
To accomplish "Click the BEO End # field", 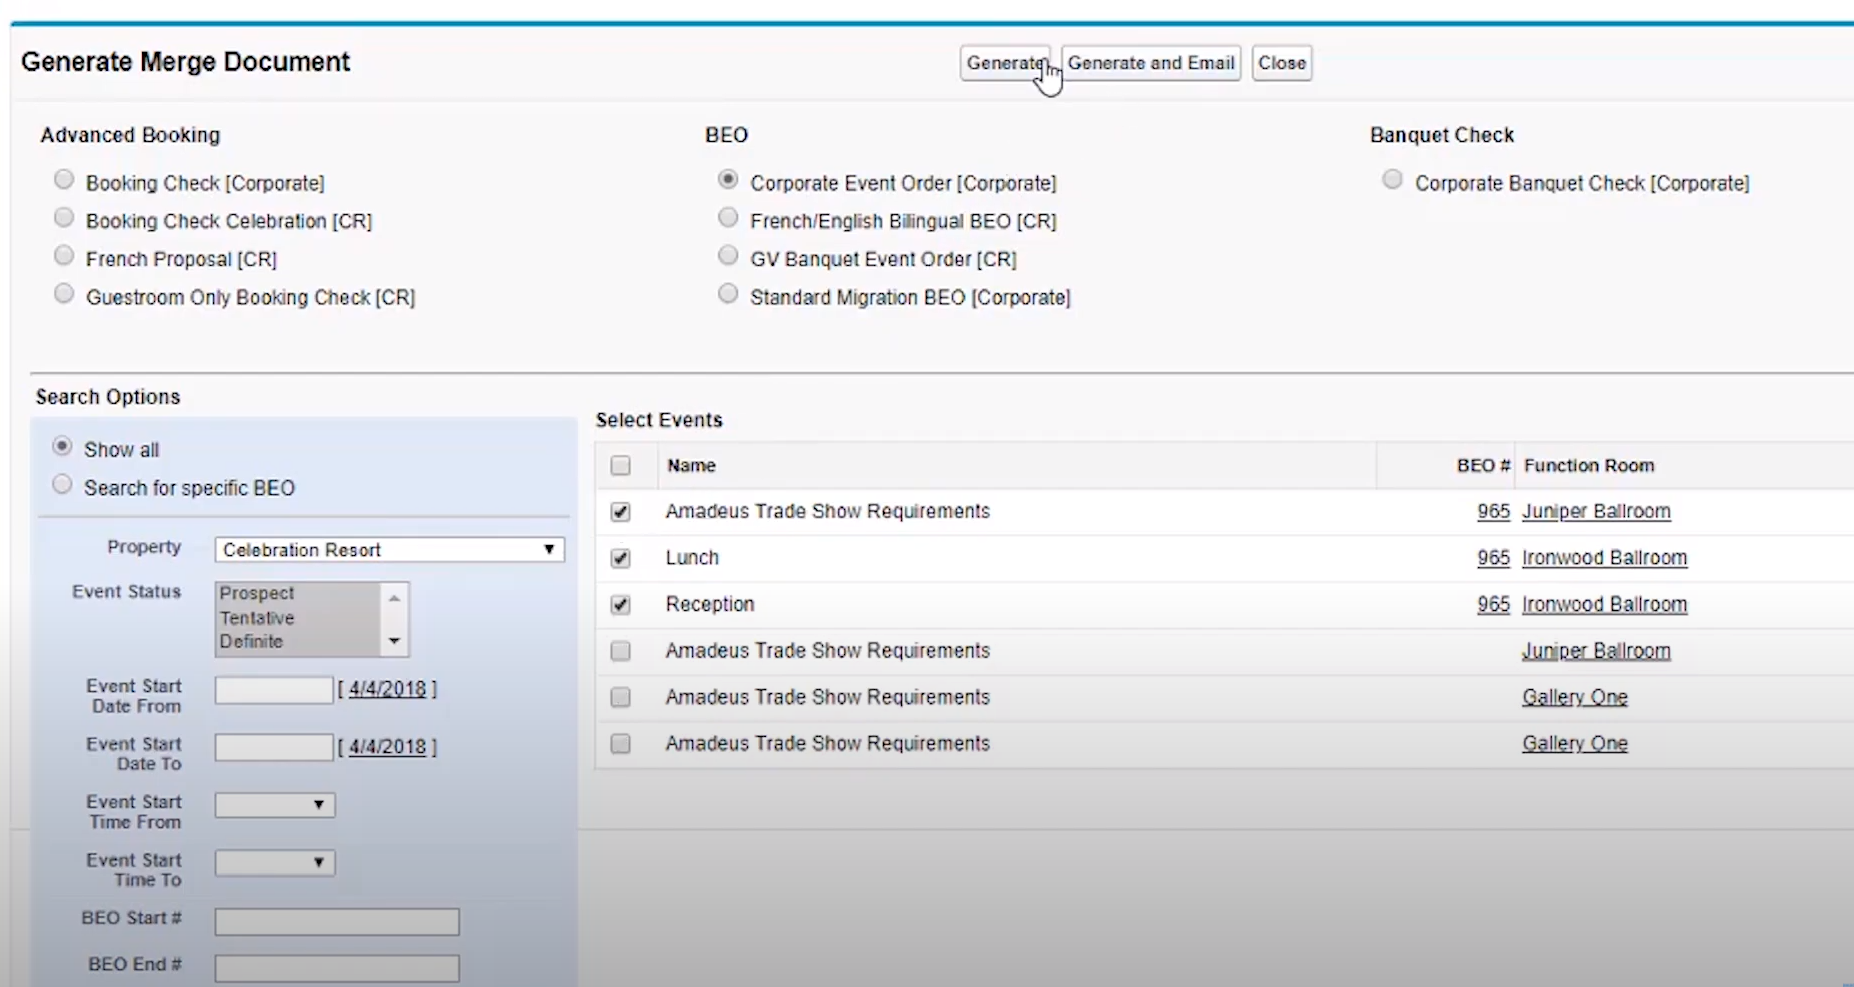I will coord(337,968).
